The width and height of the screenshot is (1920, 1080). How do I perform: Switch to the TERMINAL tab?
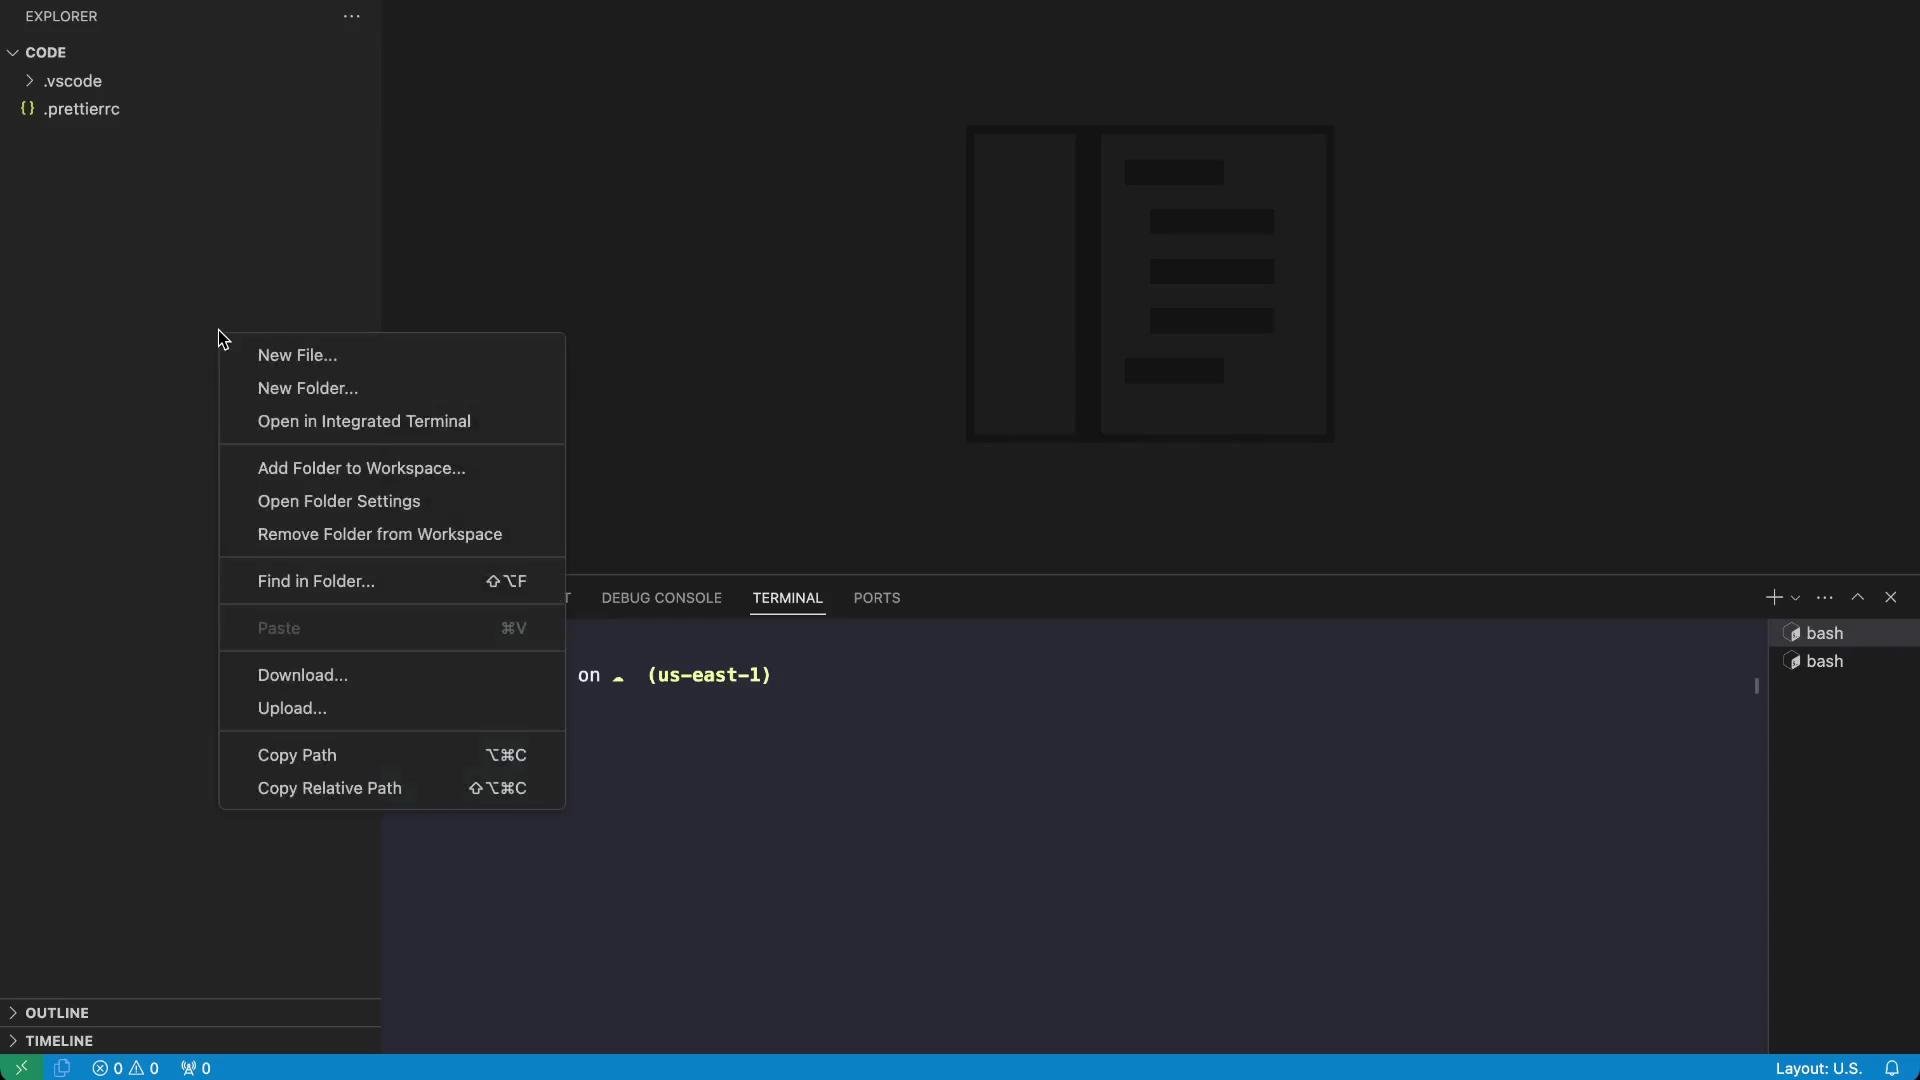[787, 598]
